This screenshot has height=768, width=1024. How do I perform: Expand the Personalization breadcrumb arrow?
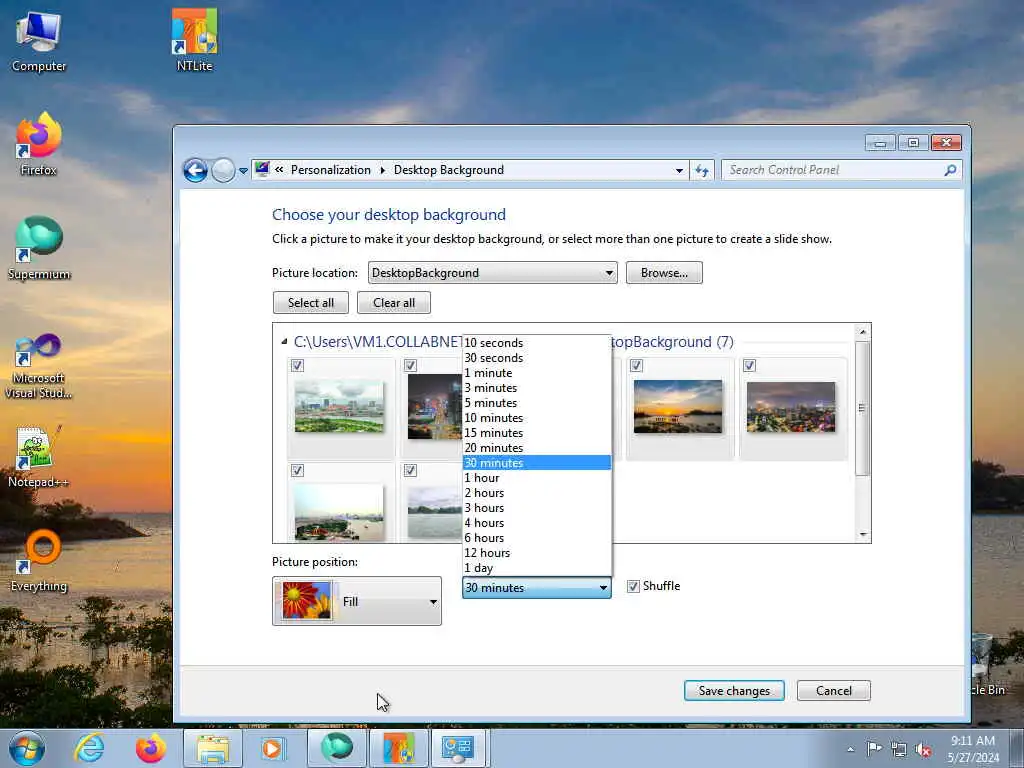(x=383, y=170)
